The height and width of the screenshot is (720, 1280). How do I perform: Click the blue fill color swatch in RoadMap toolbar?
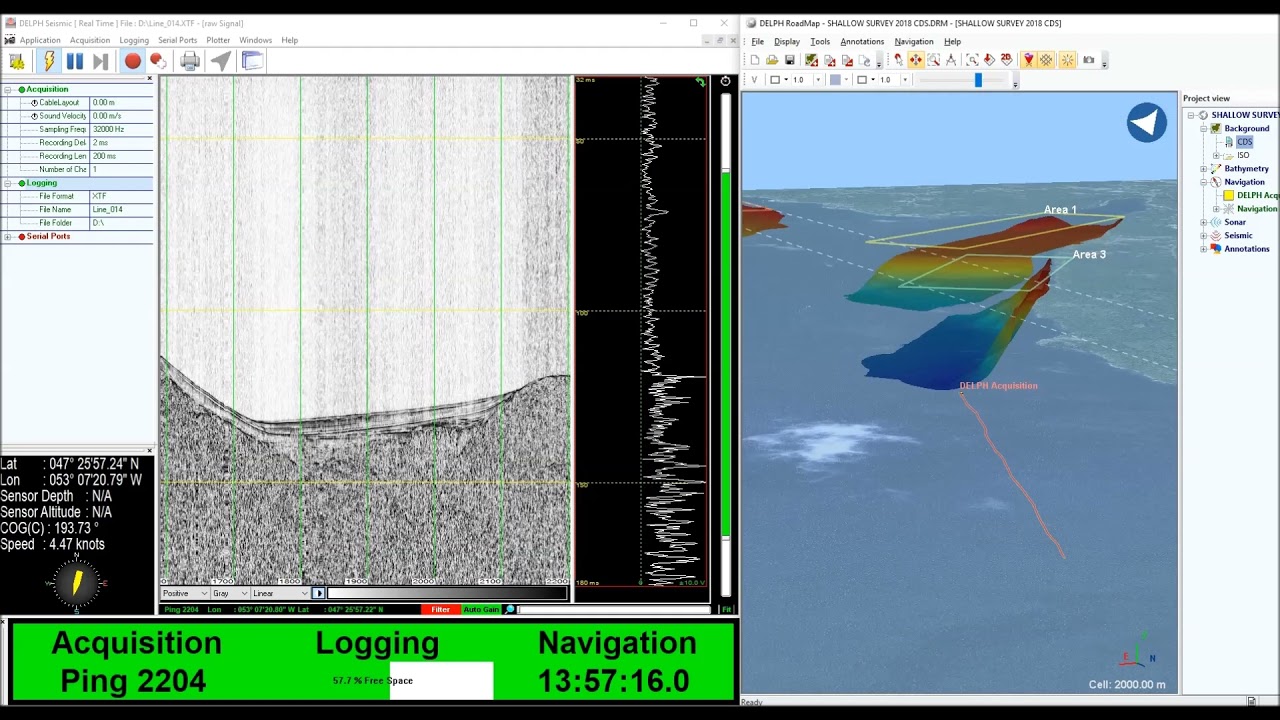point(835,80)
